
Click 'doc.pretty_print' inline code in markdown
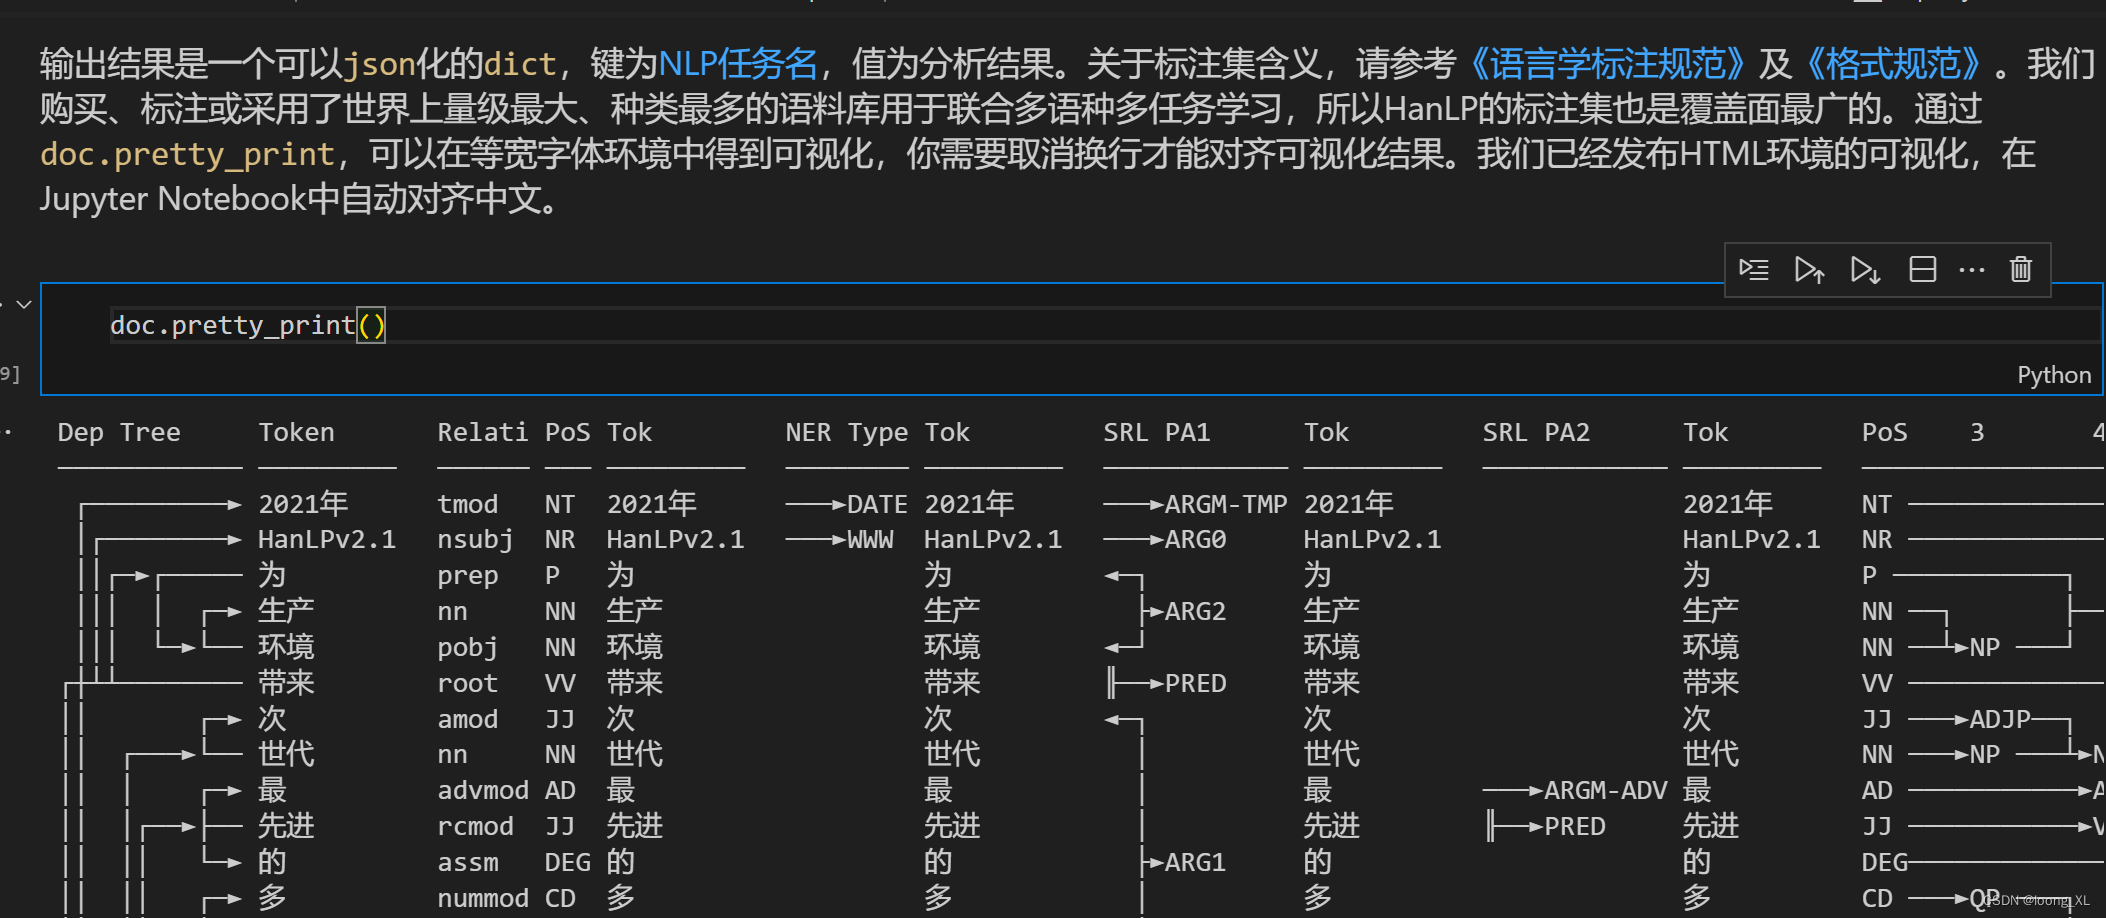click(187, 154)
